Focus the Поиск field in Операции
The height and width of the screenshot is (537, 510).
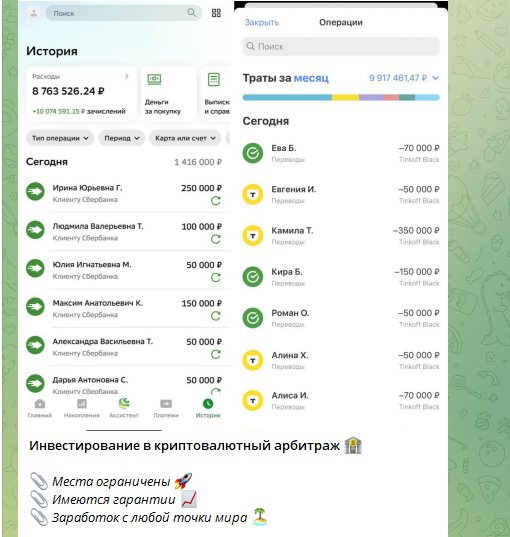341,47
